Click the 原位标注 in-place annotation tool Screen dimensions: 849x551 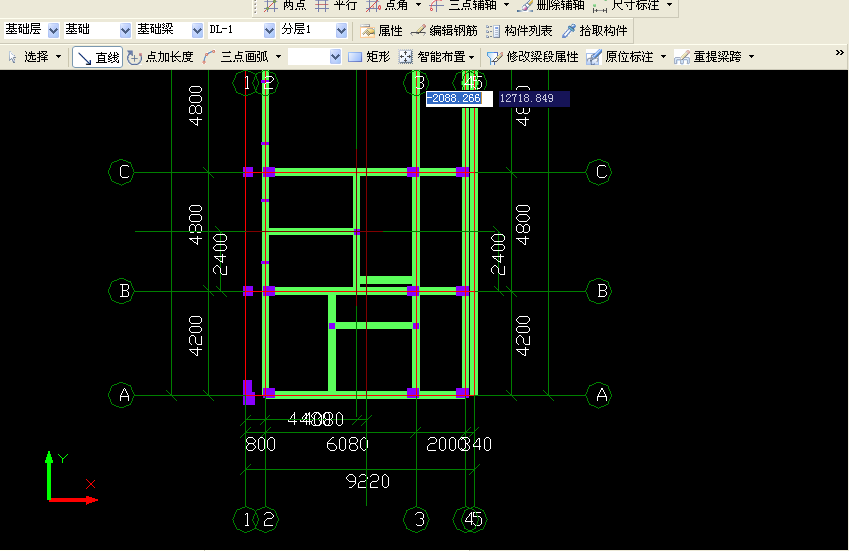(x=619, y=57)
